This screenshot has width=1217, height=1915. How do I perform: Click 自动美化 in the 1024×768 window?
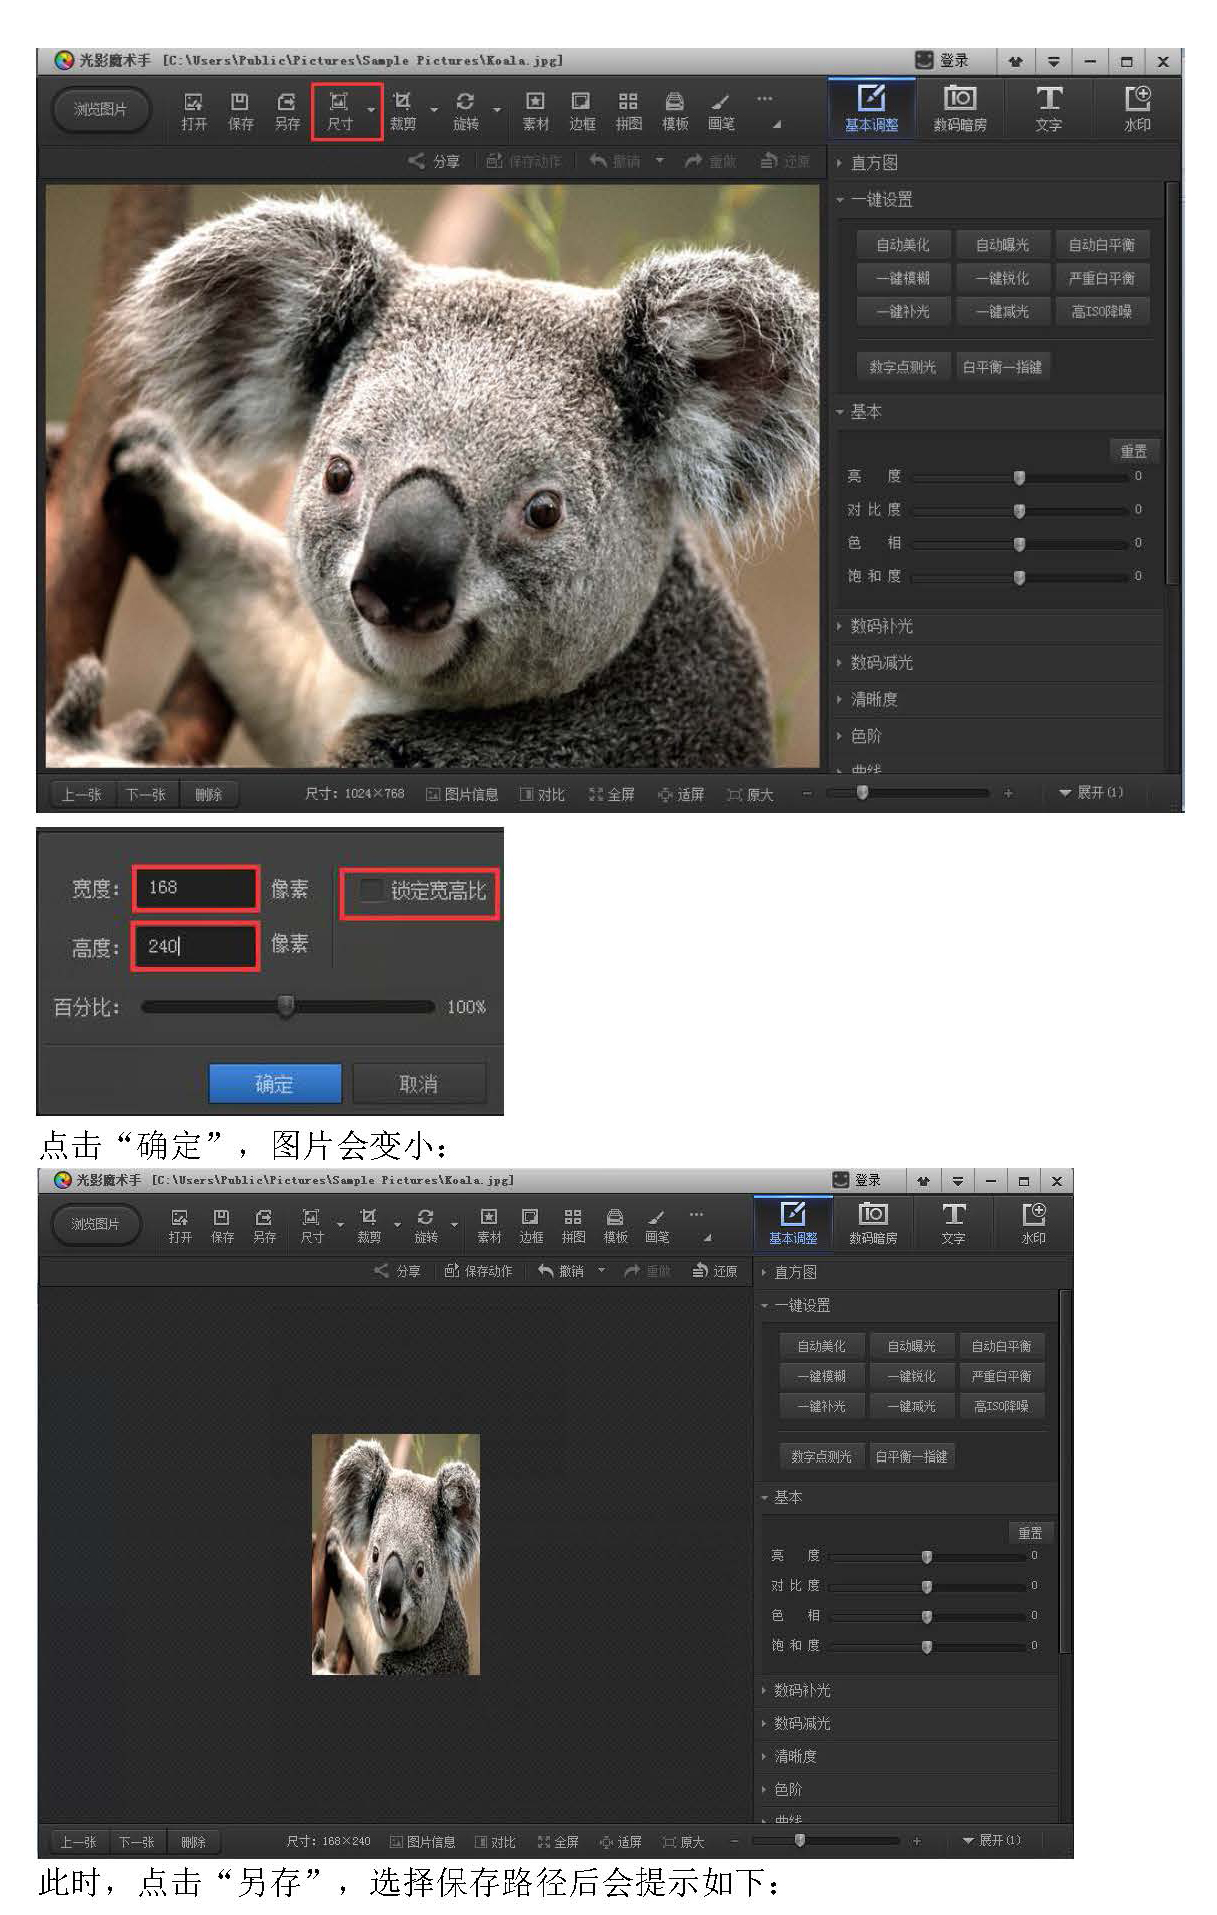(902, 245)
